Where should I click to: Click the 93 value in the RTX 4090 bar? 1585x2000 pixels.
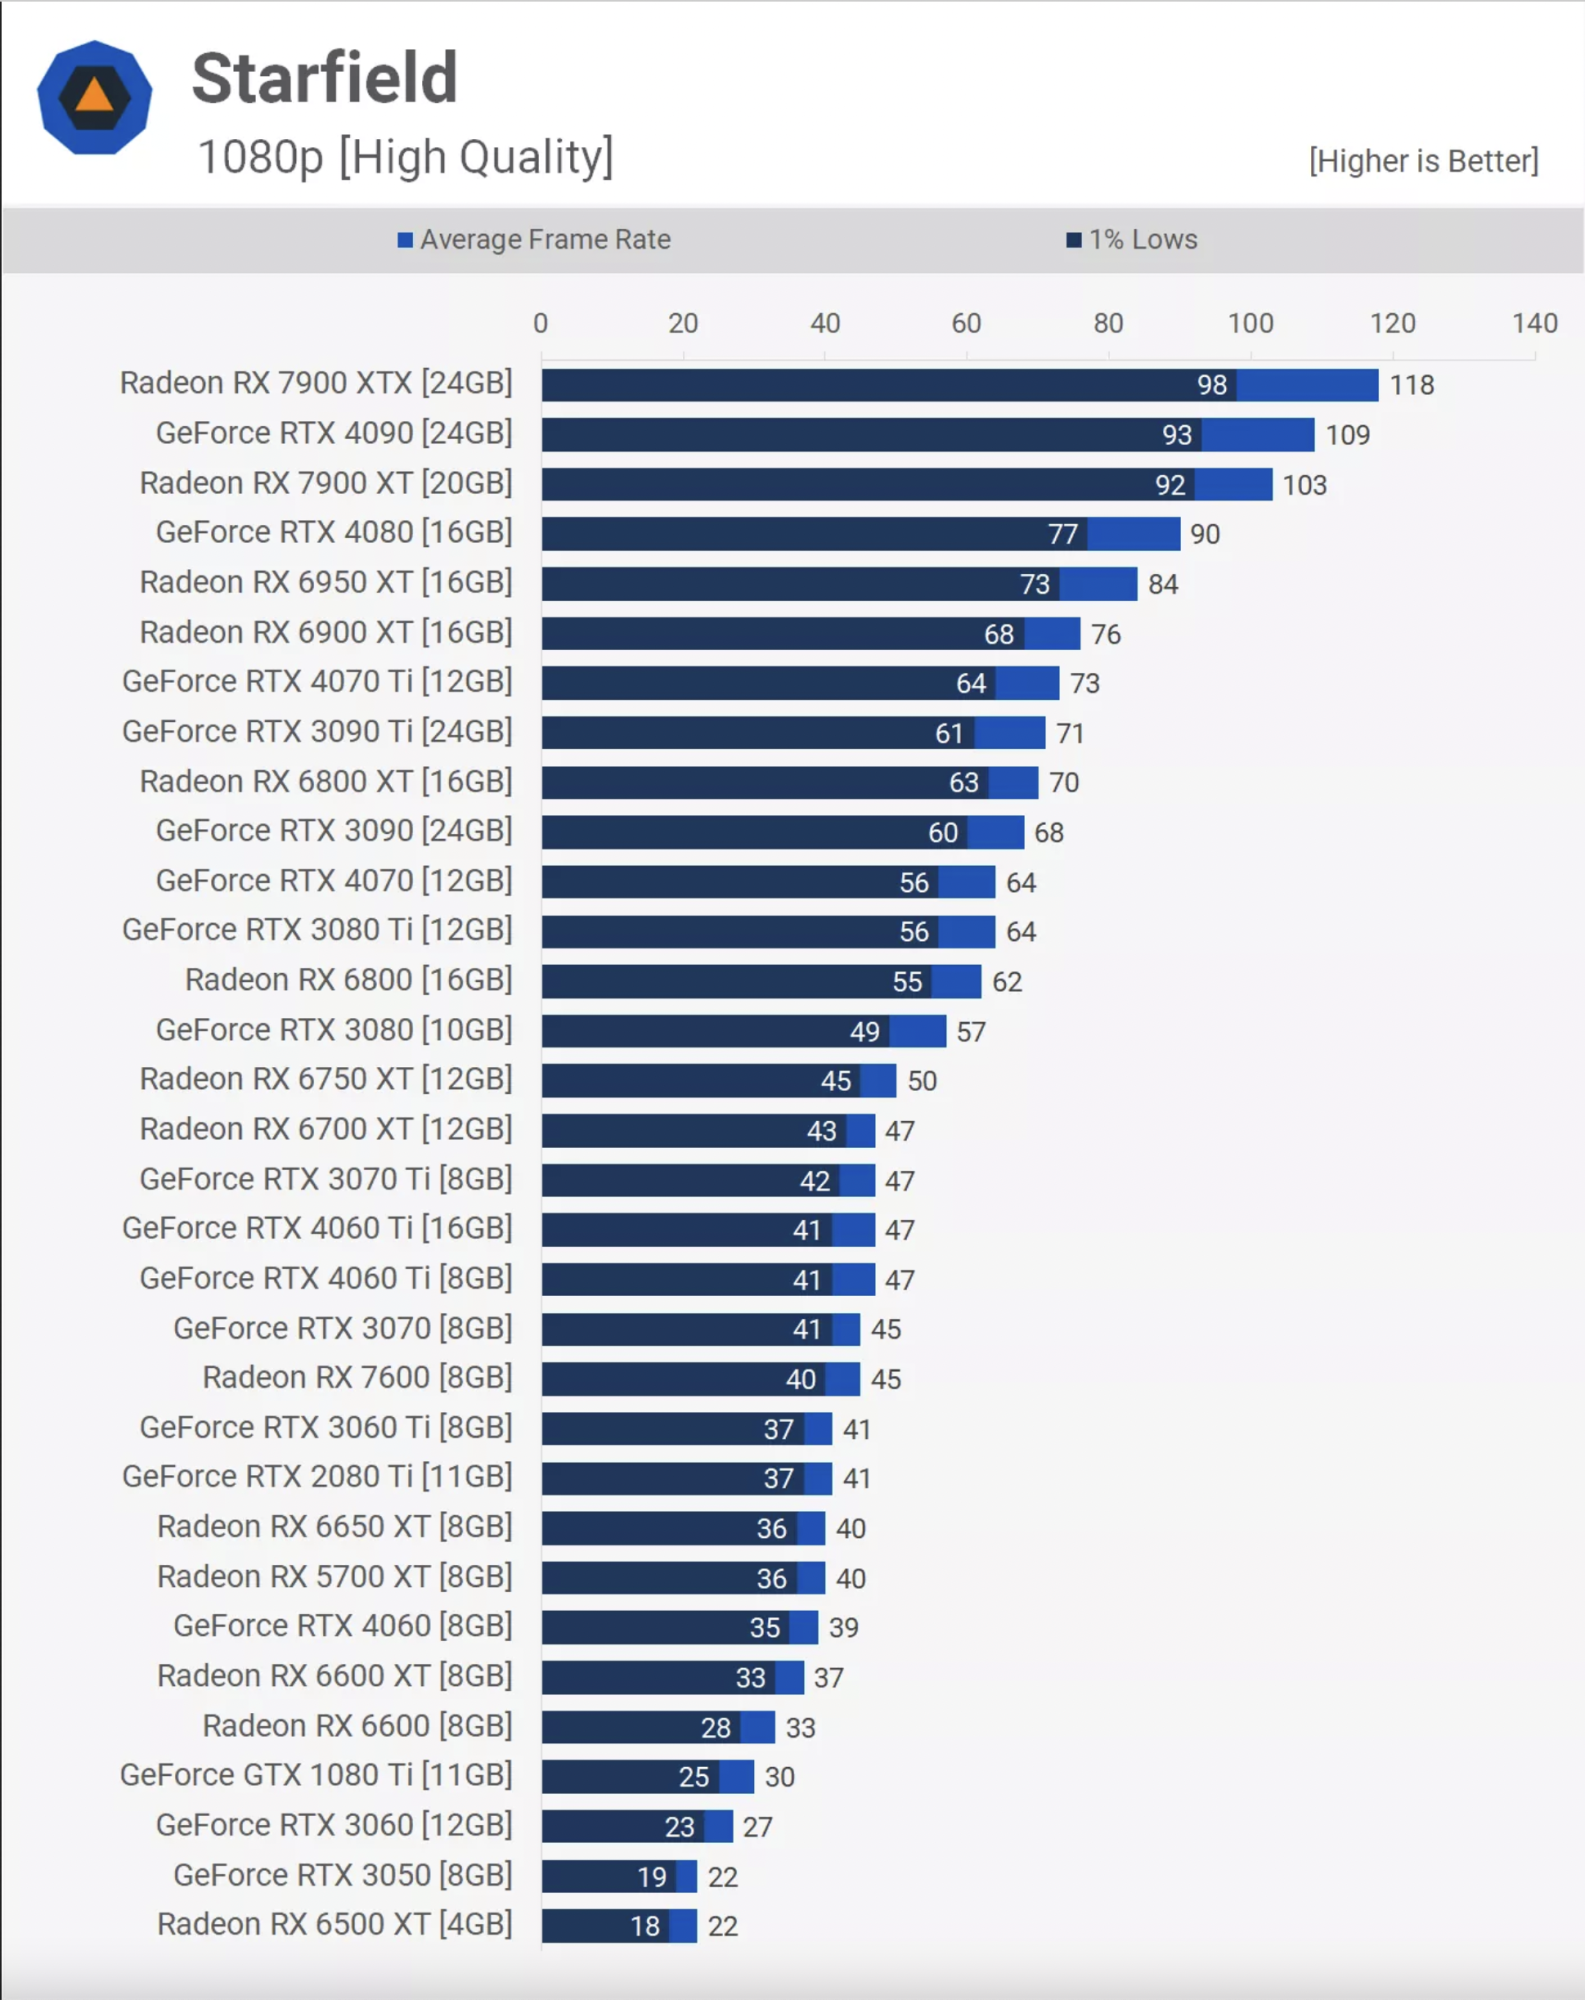[x=1177, y=435]
